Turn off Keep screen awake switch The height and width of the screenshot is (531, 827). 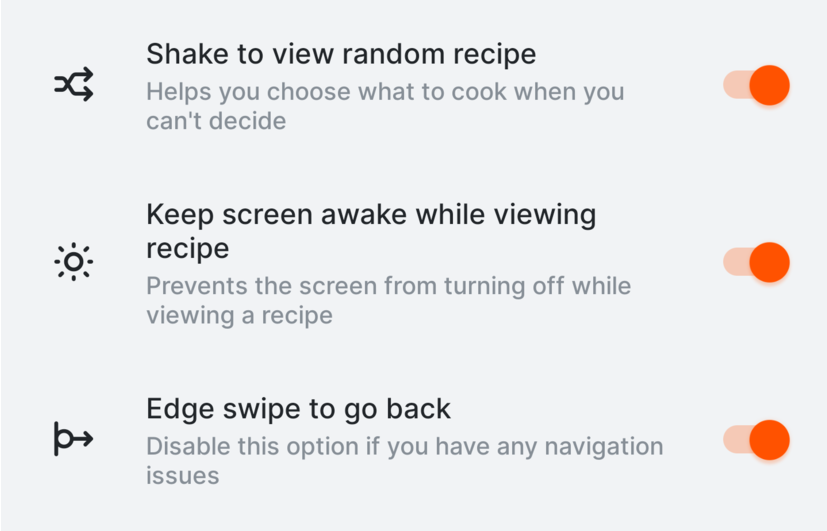tap(756, 262)
